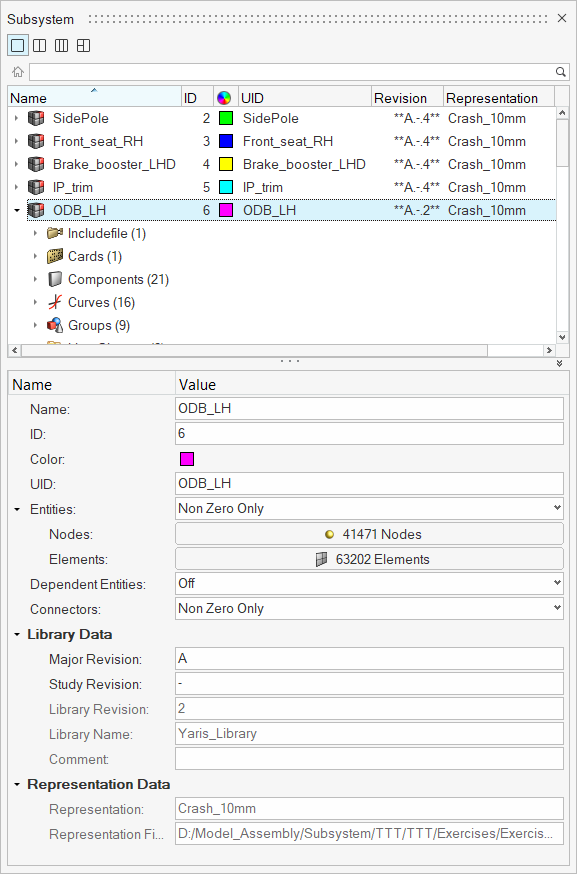
Task: Open the Connectors dropdown
Action: (369, 608)
